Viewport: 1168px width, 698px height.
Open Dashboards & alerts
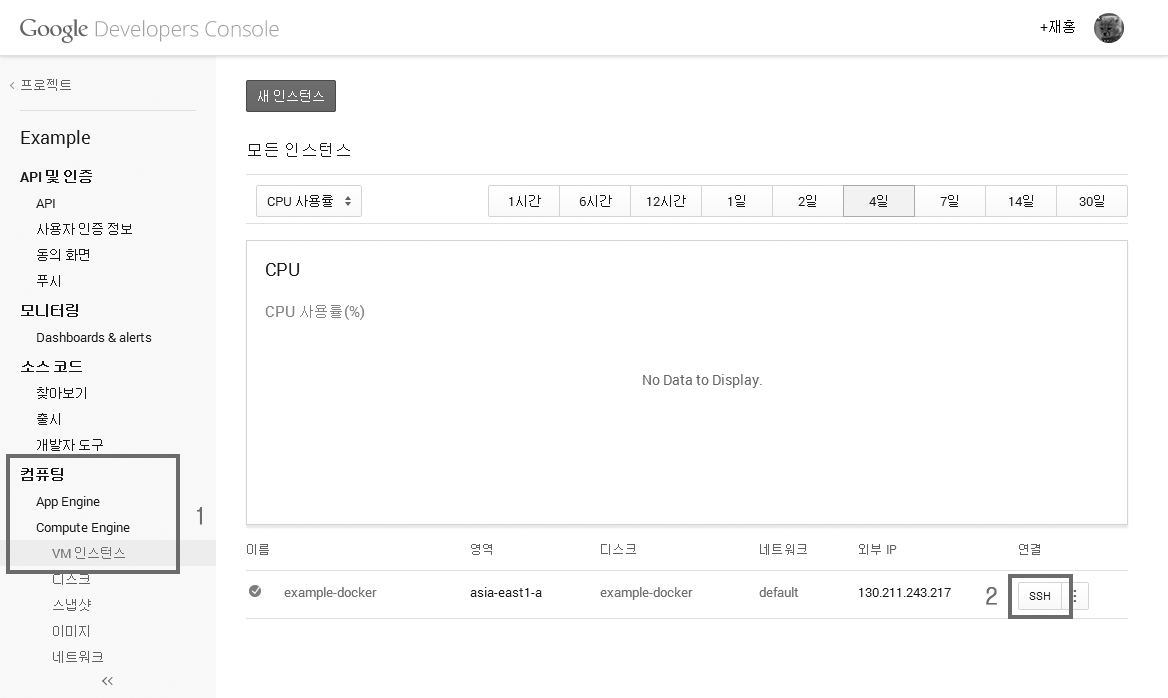click(x=94, y=338)
